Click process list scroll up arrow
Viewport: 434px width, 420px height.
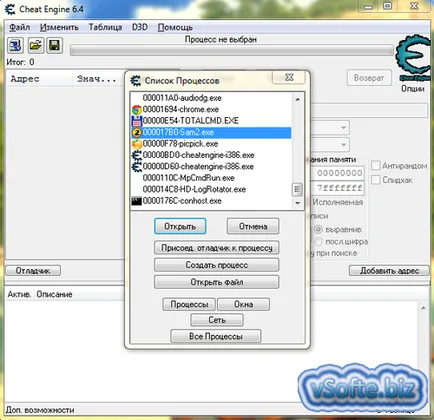click(x=298, y=99)
